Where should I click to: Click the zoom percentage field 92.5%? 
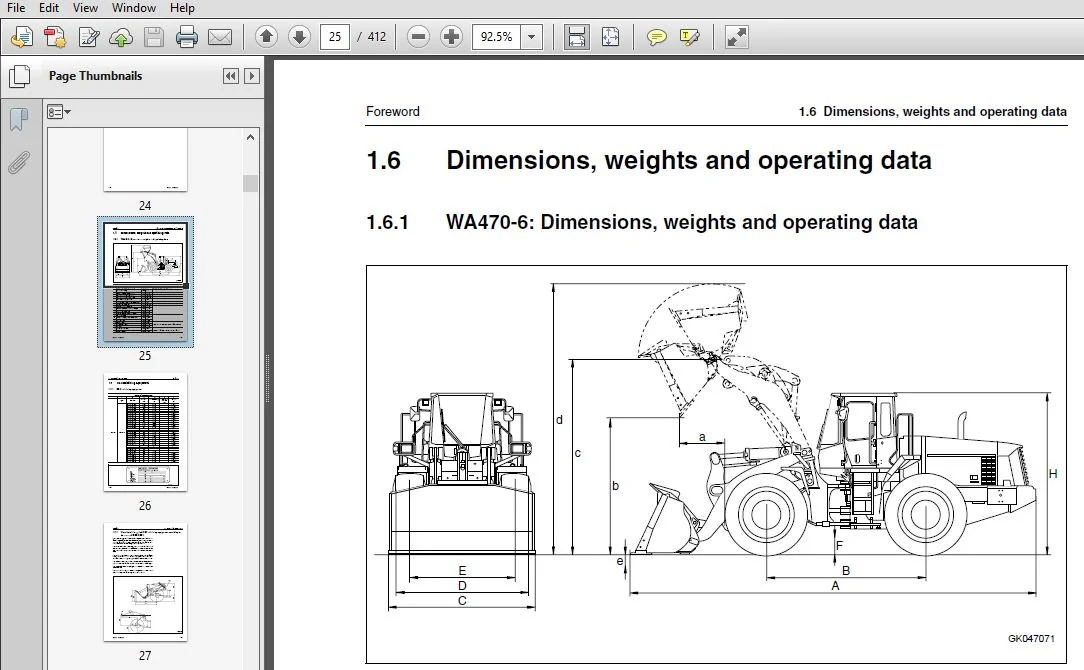pyautogui.click(x=496, y=37)
